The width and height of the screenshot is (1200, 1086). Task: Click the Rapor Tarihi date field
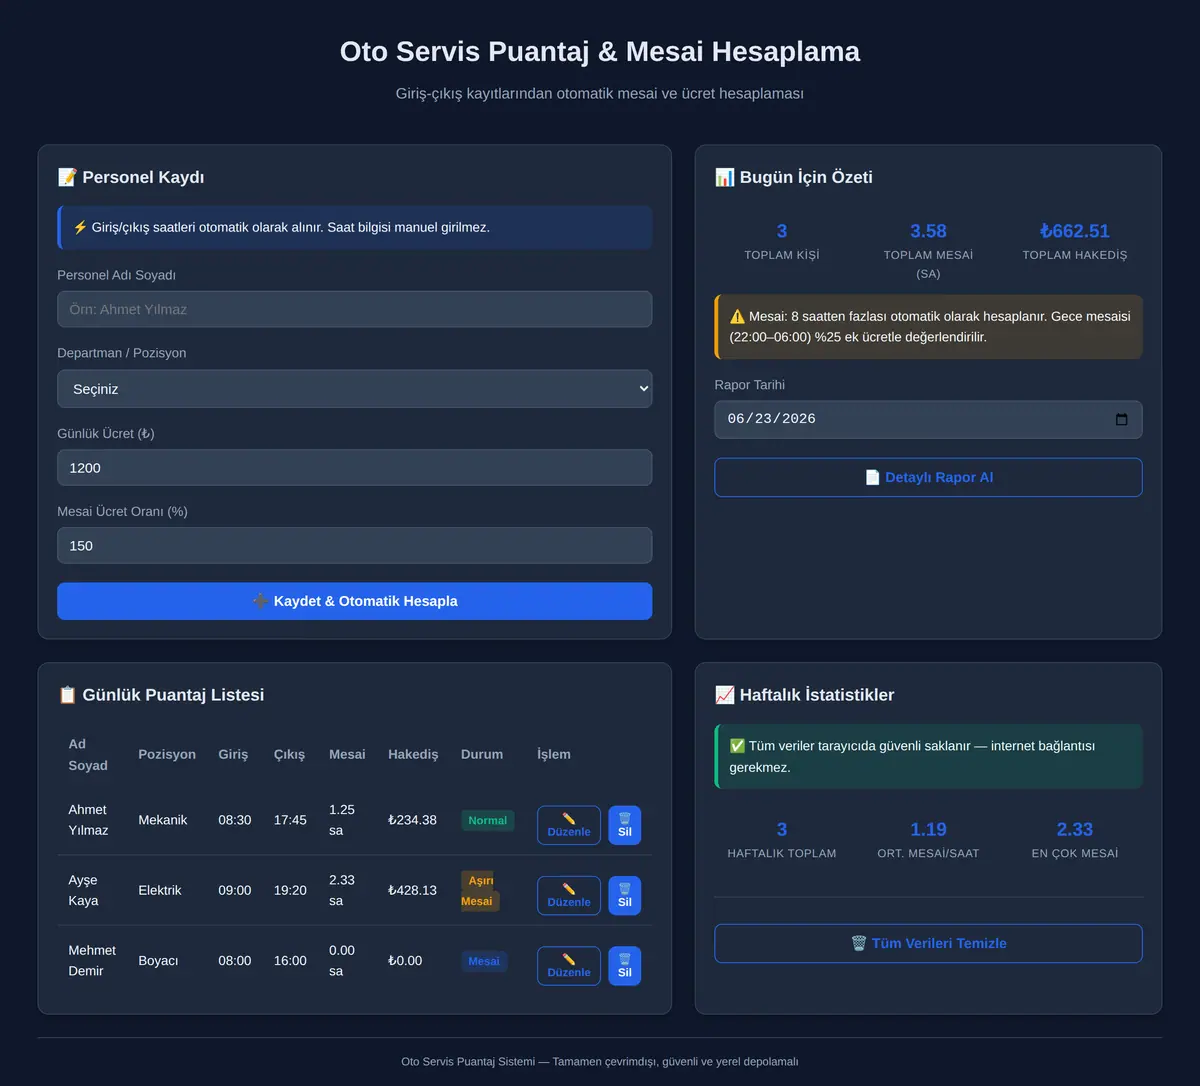click(x=928, y=419)
